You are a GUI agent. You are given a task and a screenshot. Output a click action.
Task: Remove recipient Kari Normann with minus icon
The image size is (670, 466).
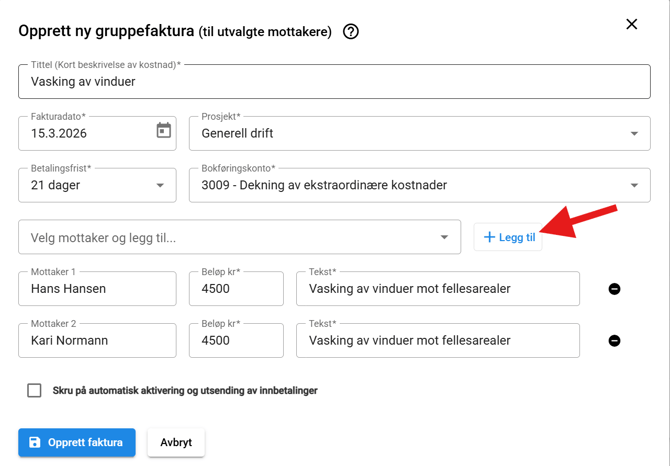coord(614,341)
